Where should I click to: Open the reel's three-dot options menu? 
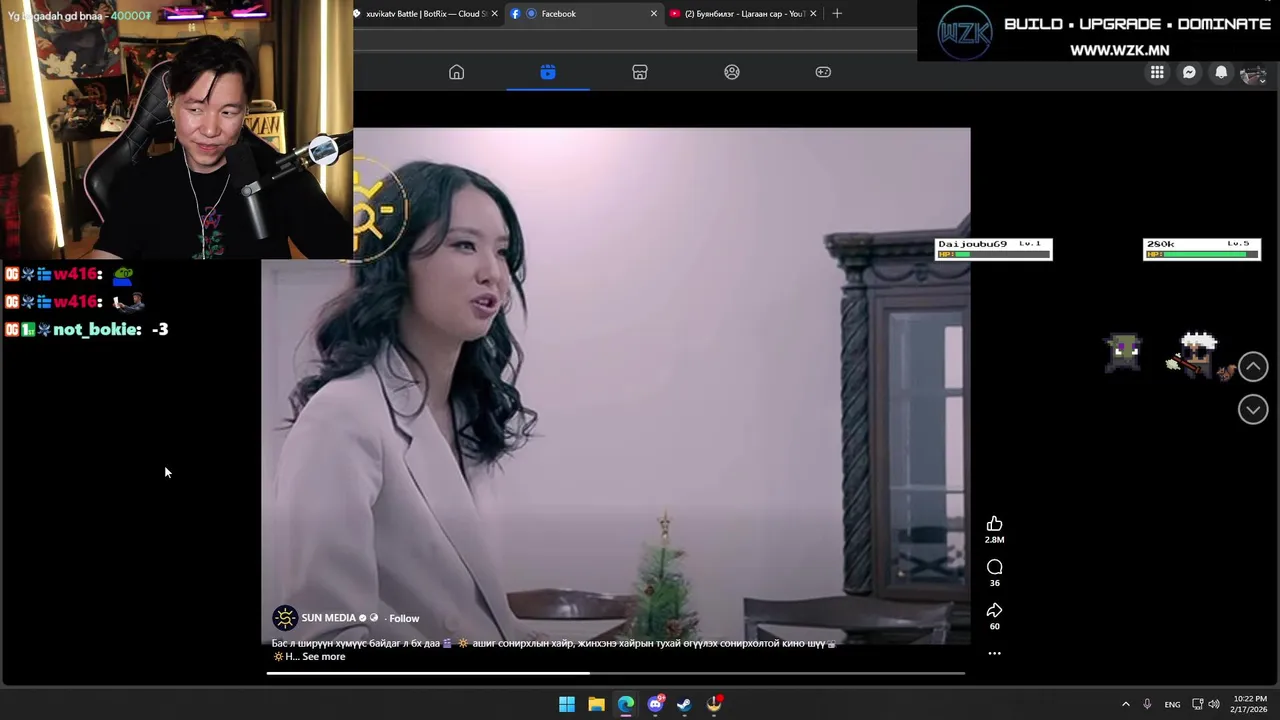coord(994,653)
